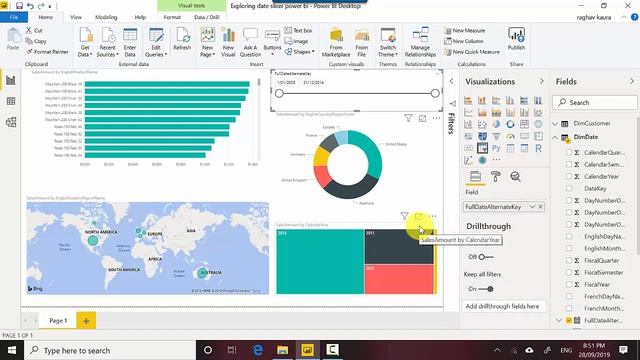Viewport: 640px width, 360px height.
Task: Switch to the Modeling ribbon tab
Action: coord(106,17)
